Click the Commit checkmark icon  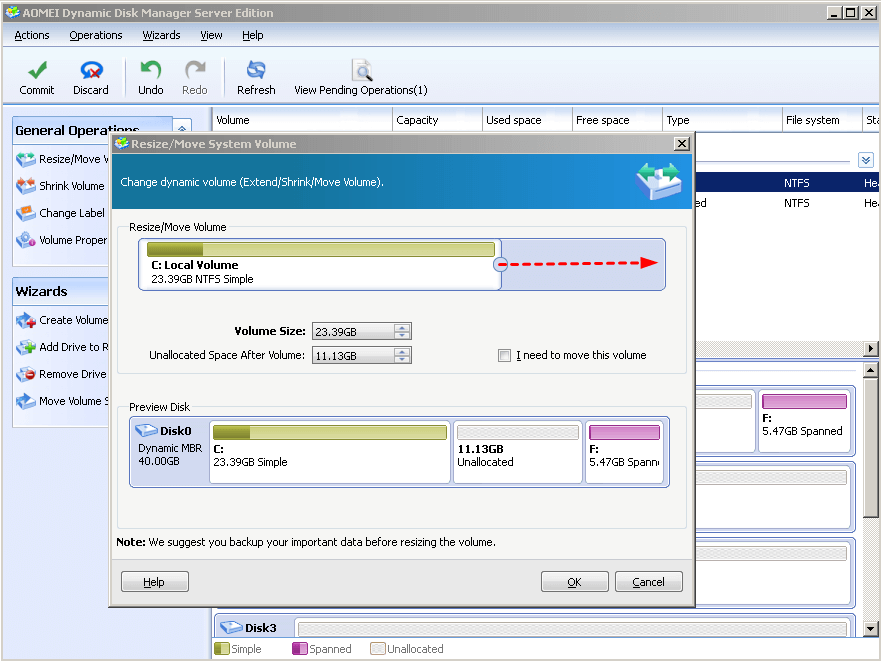37,70
